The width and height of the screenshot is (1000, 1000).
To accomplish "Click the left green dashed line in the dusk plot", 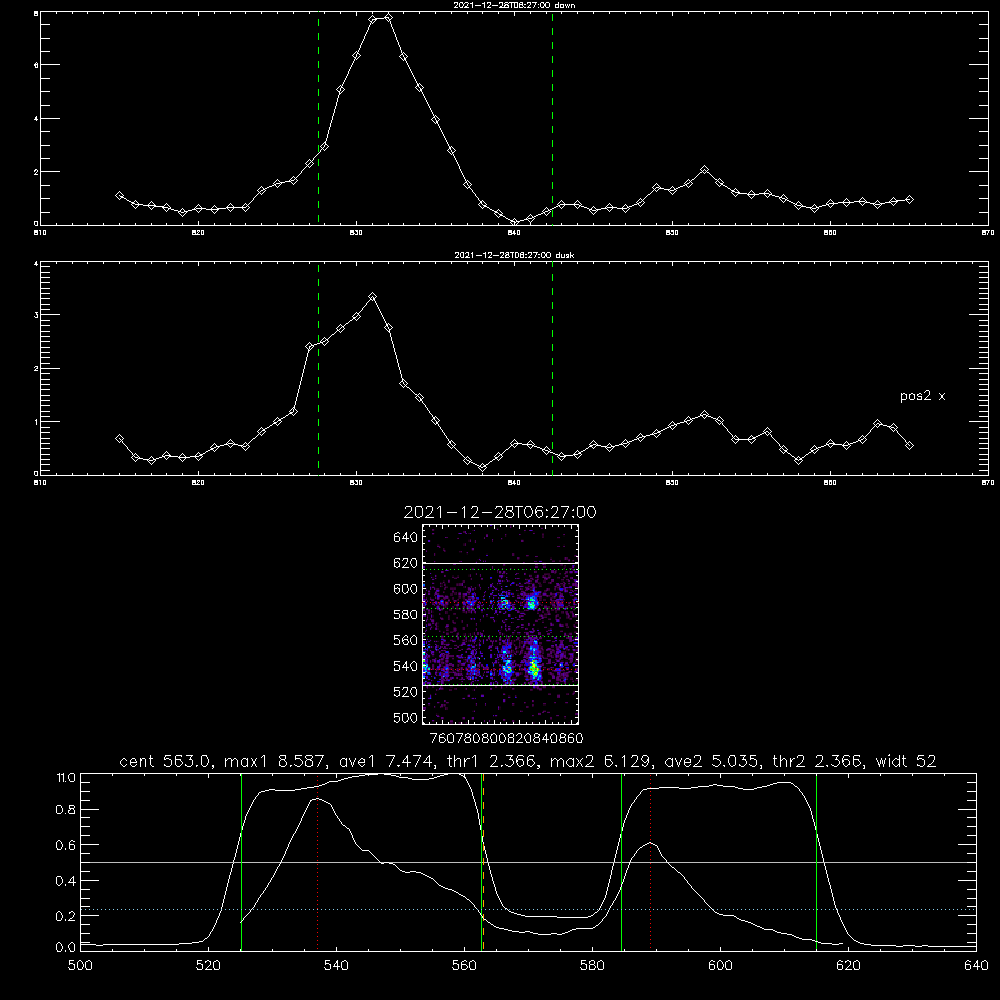I will pos(318,368).
